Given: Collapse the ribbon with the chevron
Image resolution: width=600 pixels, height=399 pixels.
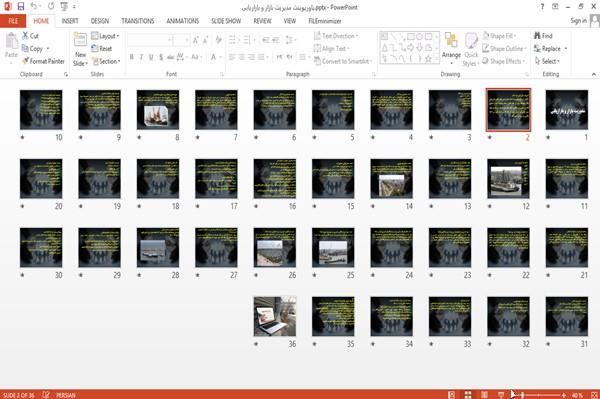Looking at the screenshot, I should click(x=593, y=74).
